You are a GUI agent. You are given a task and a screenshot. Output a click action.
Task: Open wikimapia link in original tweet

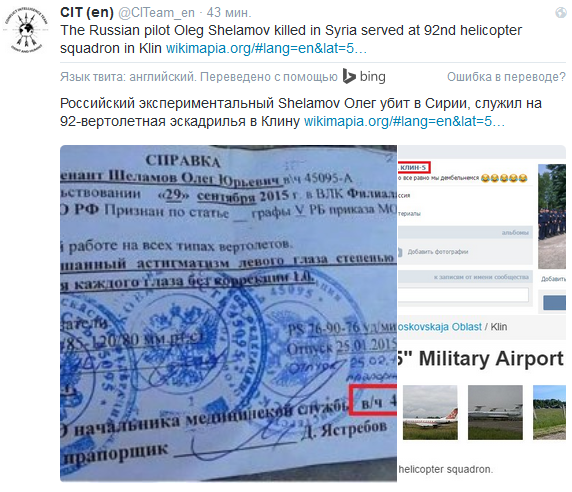[x=266, y=48]
